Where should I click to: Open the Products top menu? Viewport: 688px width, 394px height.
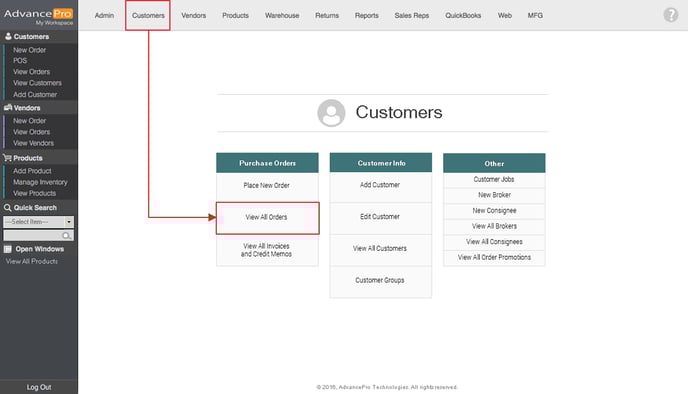(x=235, y=15)
